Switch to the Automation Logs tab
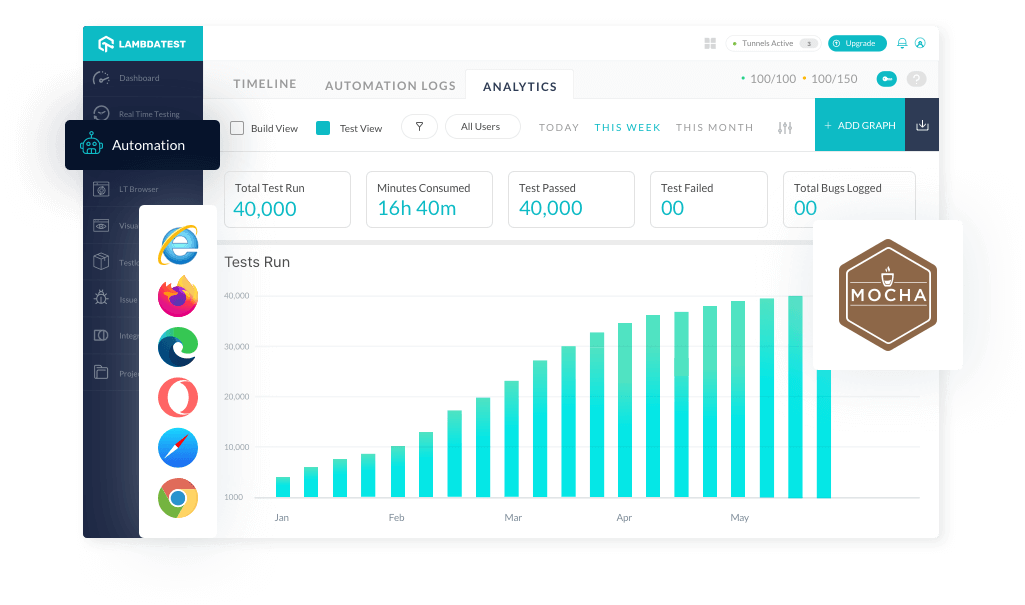This screenshot has width=1025, height=605. (x=390, y=86)
